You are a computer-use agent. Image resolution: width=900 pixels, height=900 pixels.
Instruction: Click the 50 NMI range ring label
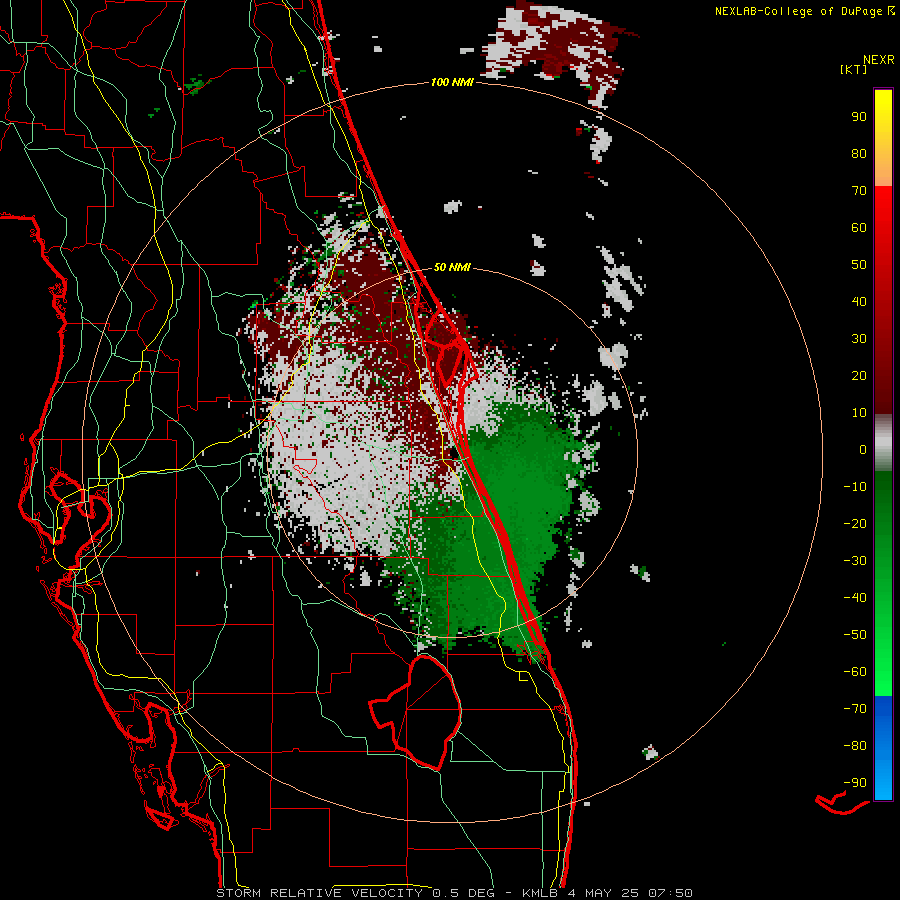coord(452,267)
